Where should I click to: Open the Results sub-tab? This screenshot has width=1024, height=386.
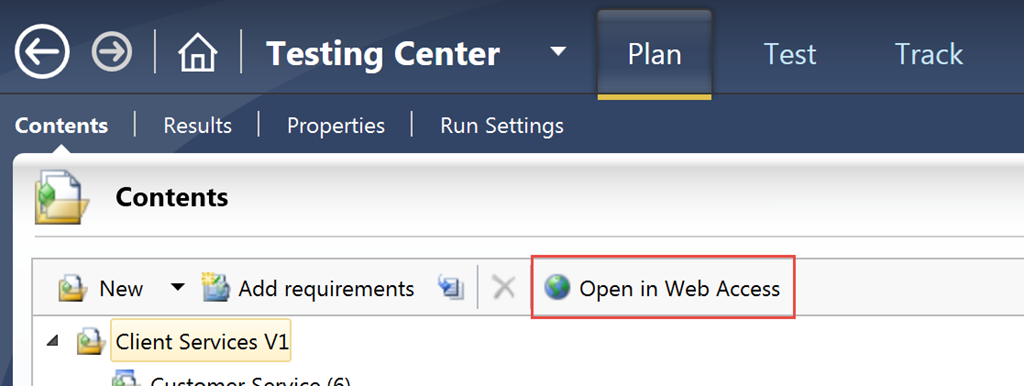(x=197, y=125)
